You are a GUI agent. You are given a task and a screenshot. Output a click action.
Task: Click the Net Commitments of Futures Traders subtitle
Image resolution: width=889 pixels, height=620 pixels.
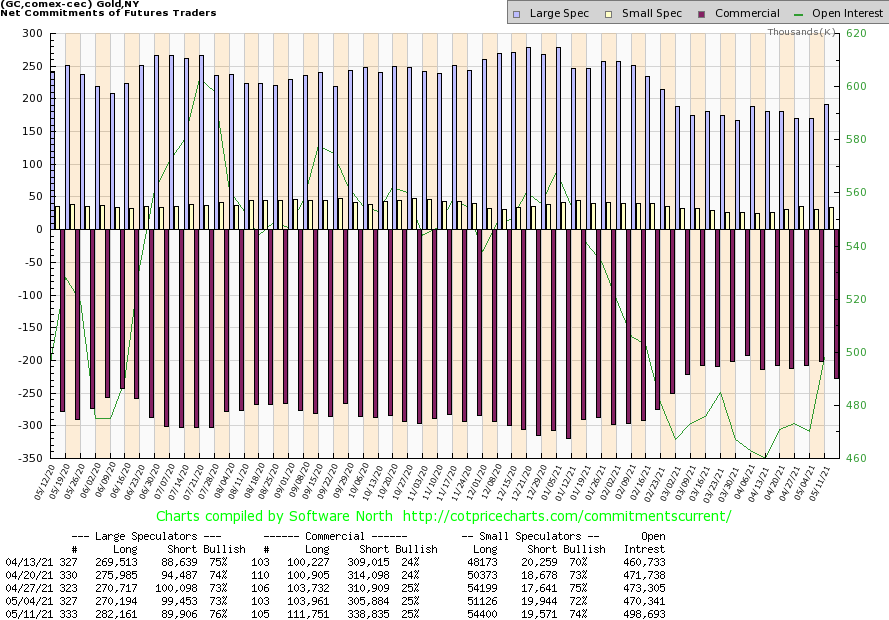pyautogui.click(x=100, y=14)
